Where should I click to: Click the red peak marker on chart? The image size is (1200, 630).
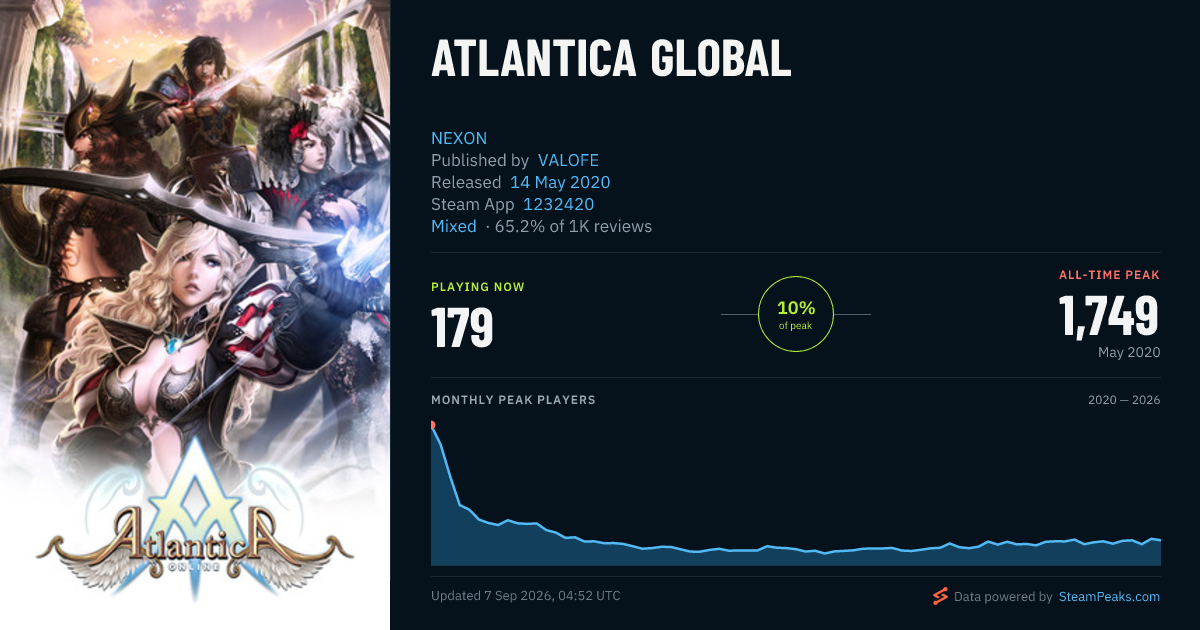point(432,424)
